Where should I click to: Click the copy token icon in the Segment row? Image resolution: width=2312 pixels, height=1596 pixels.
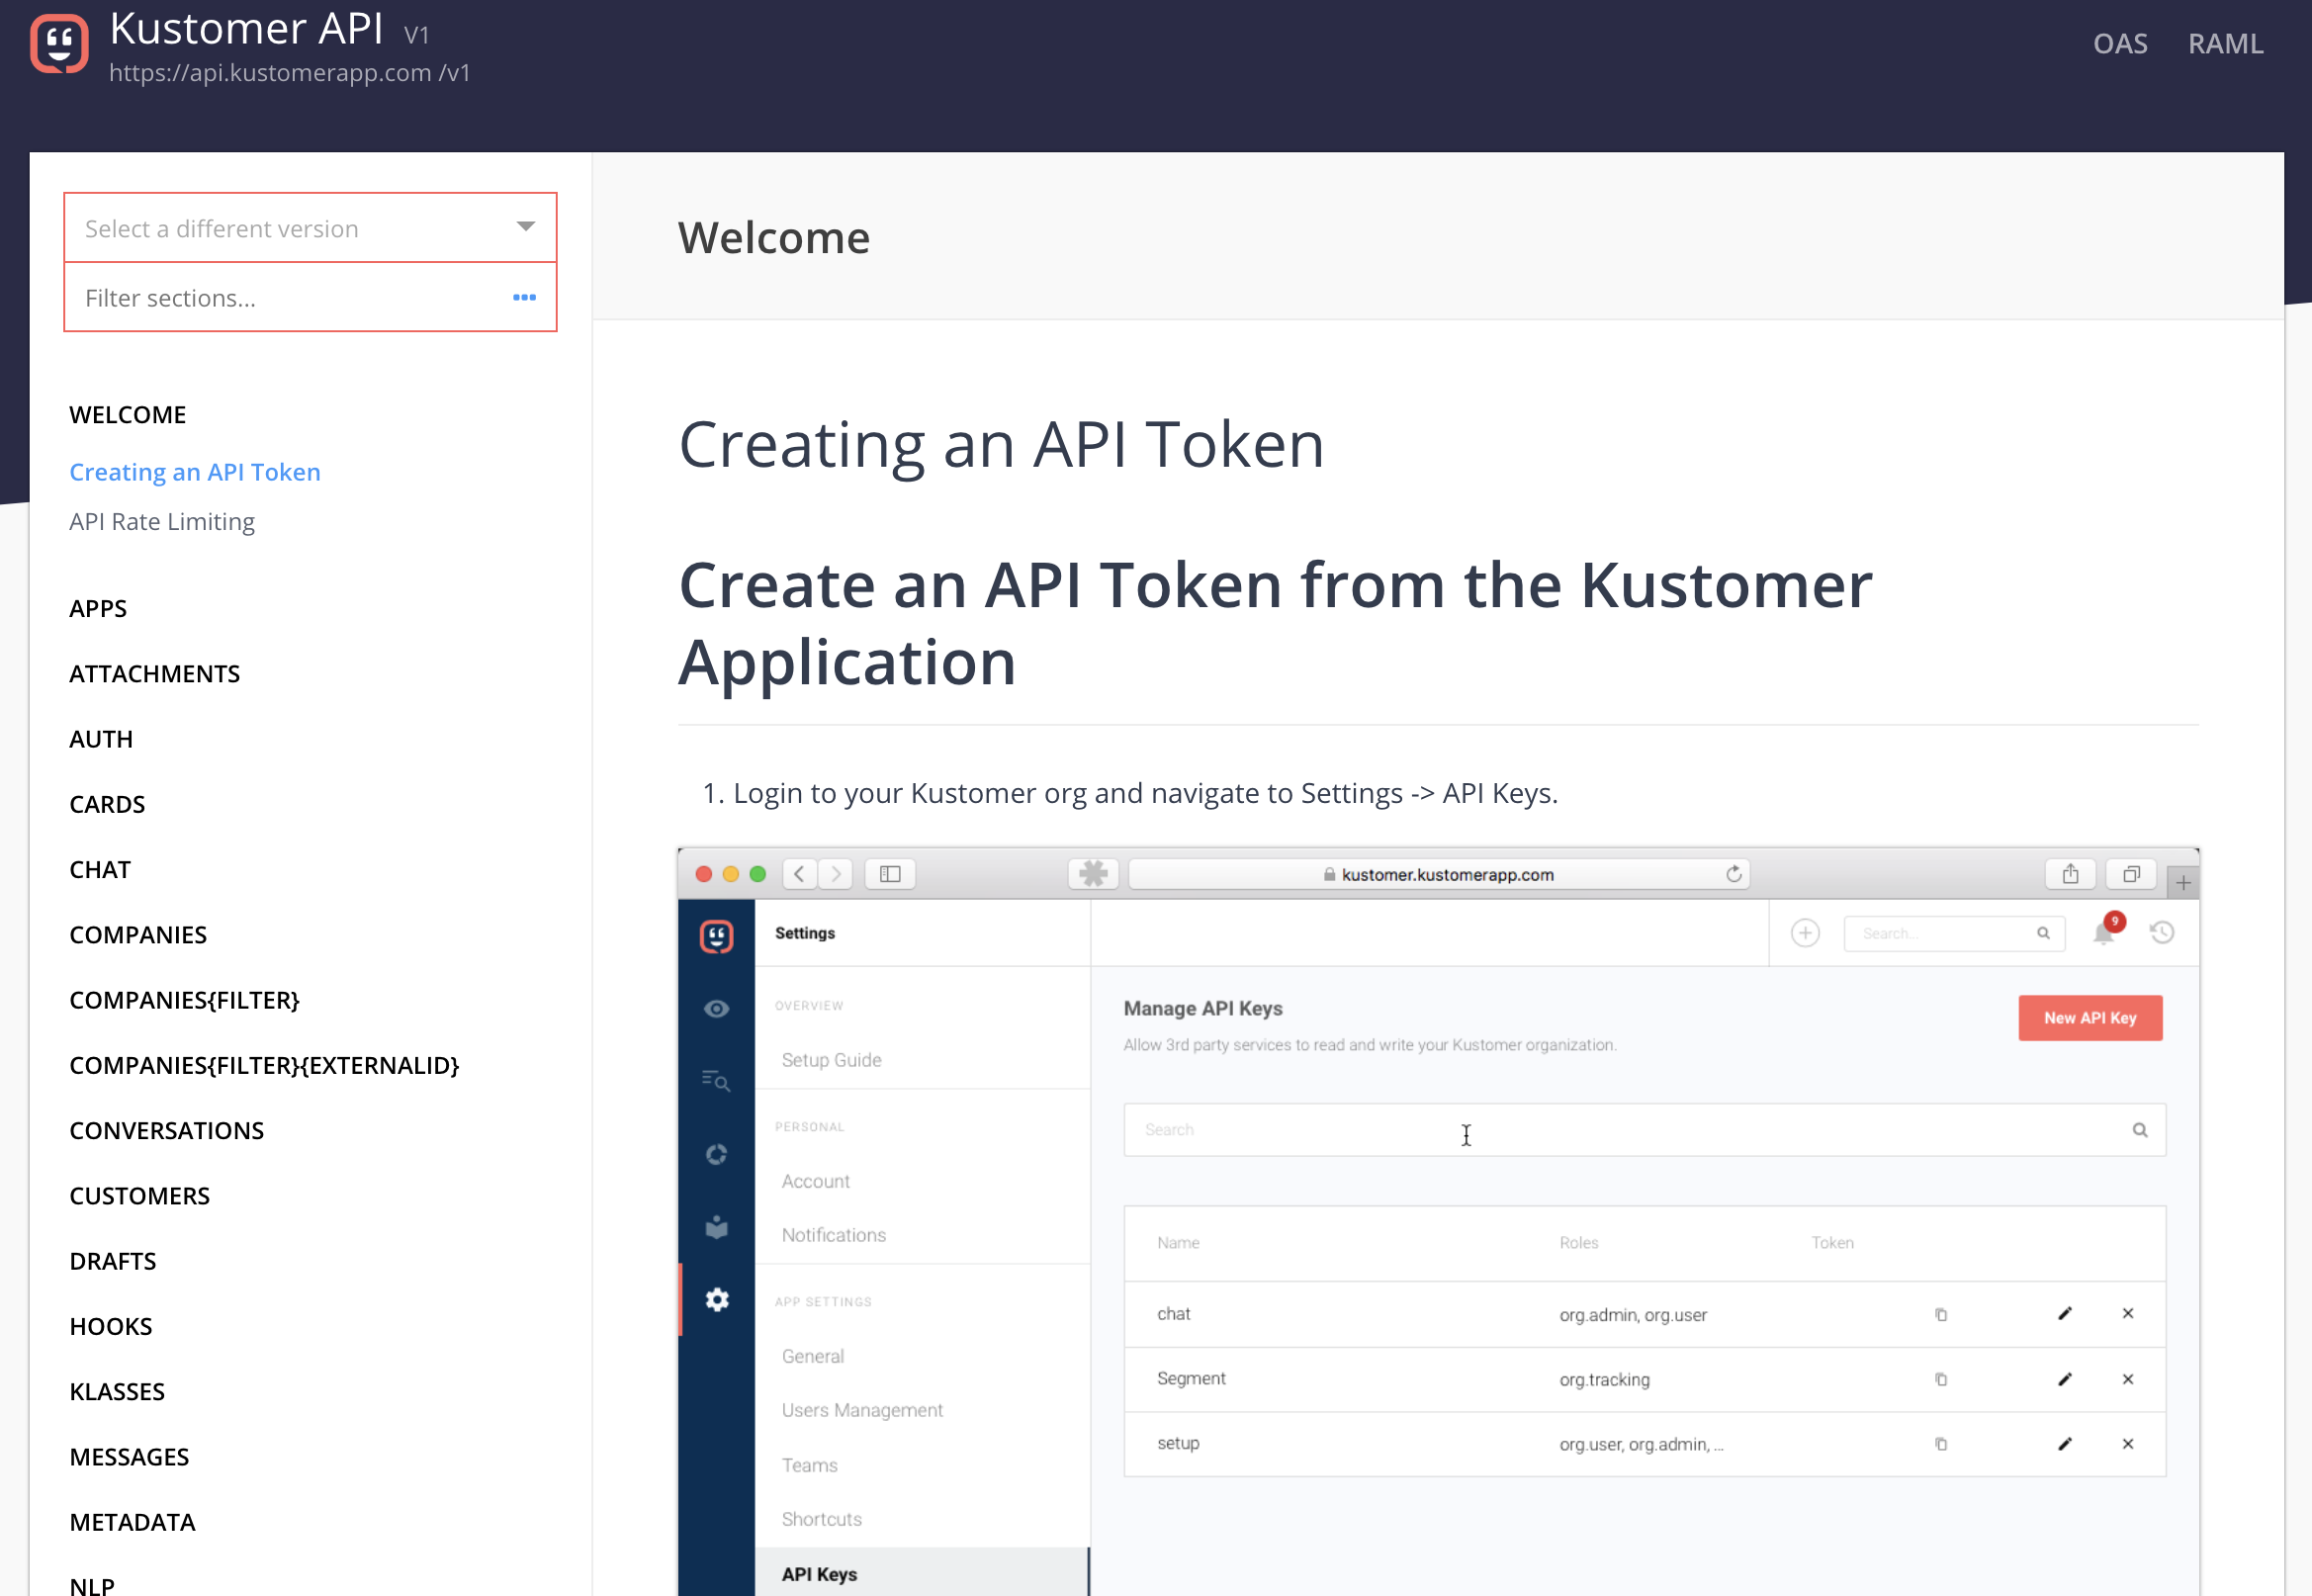pyautogui.click(x=1941, y=1379)
